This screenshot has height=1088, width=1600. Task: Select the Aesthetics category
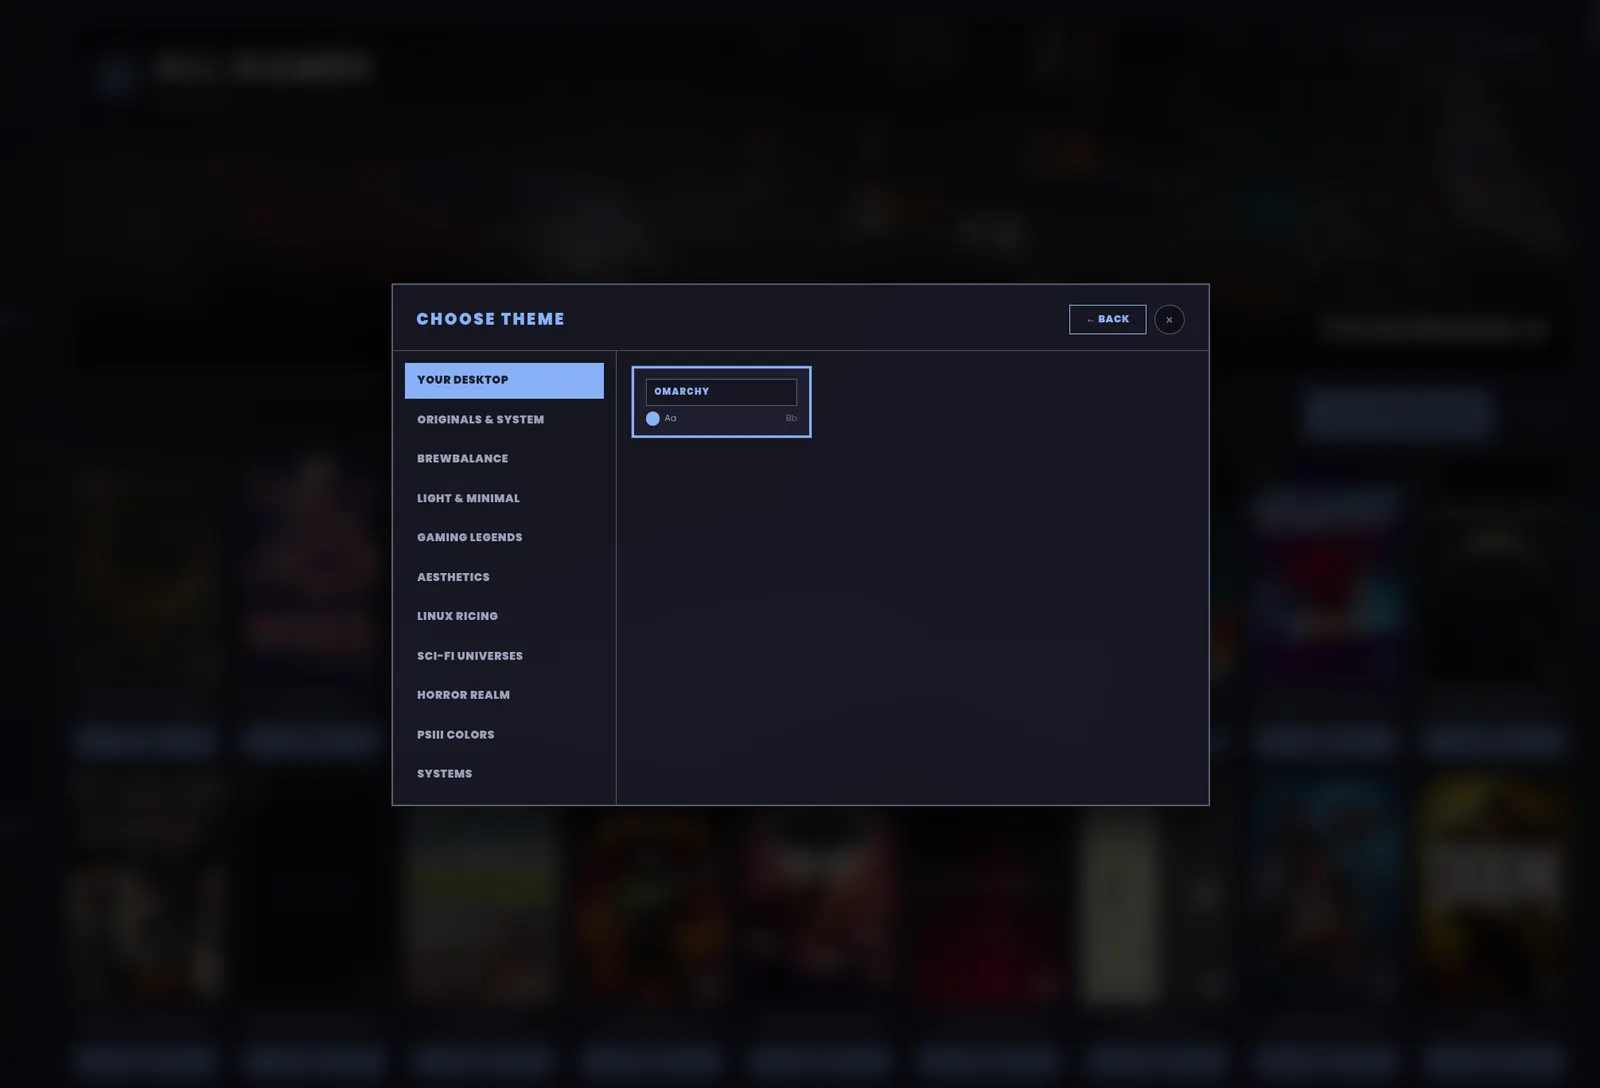[x=504, y=577]
